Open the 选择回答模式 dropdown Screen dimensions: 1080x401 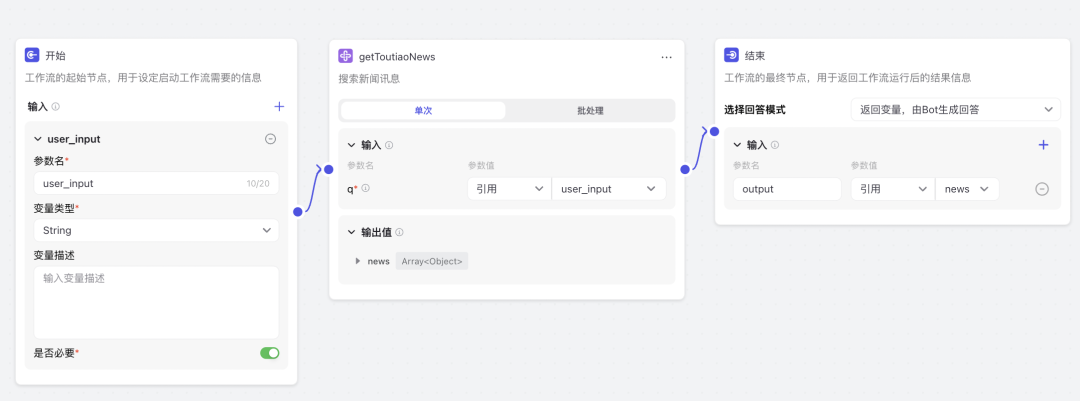point(955,109)
